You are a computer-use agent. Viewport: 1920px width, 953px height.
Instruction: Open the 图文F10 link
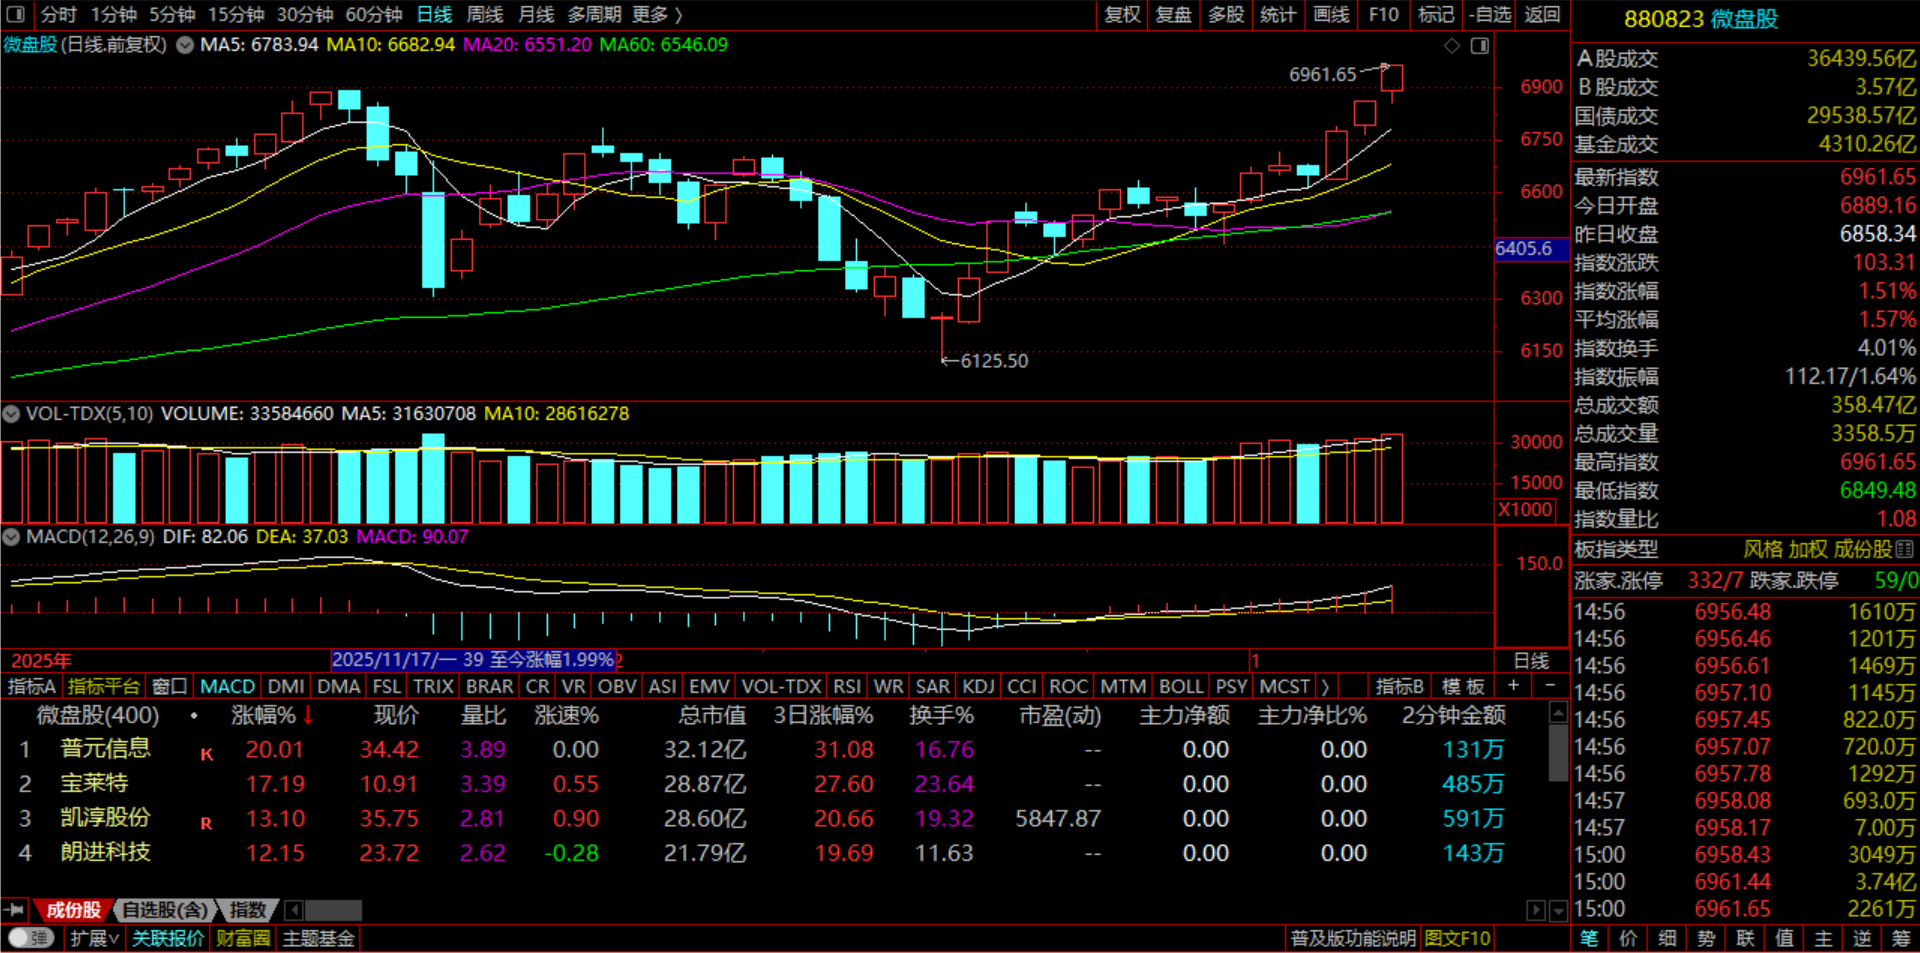(x=1457, y=938)
